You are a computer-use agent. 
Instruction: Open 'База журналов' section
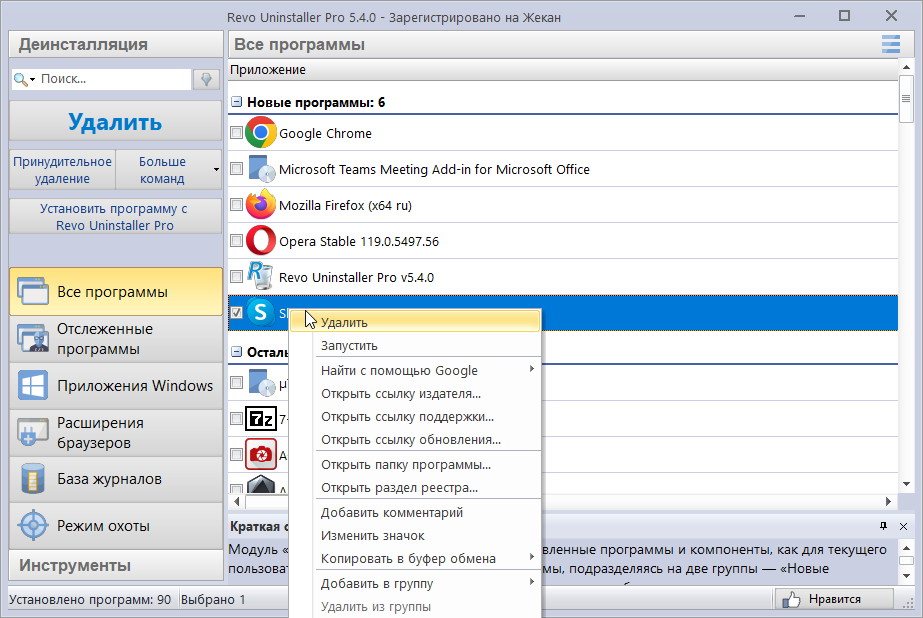point(116,479)
